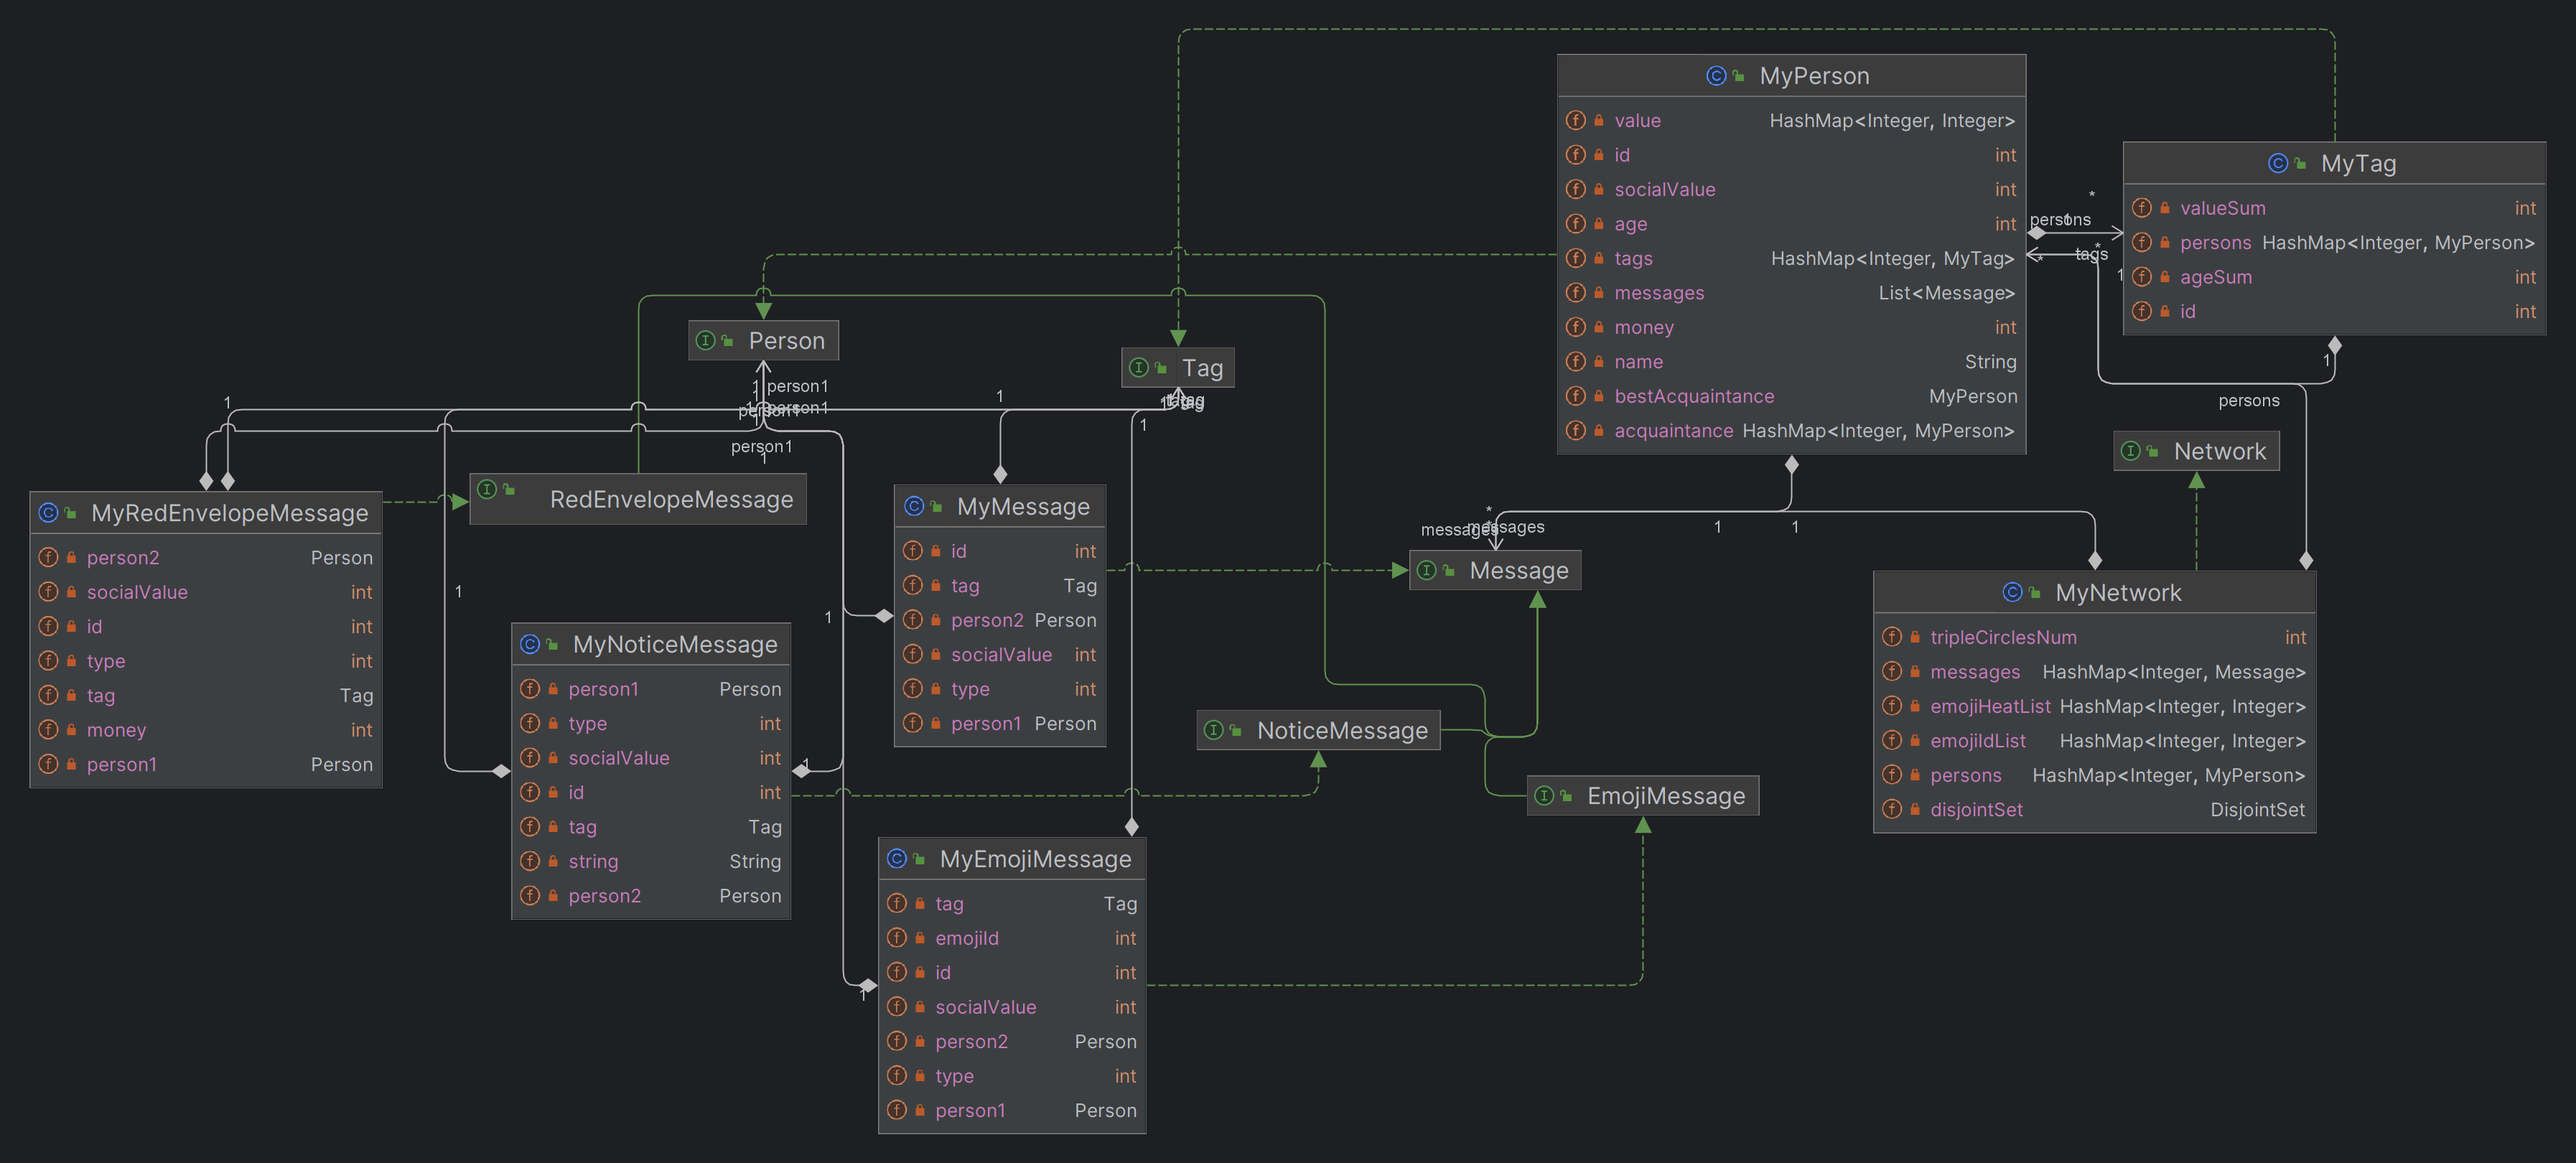Viewport: 2576px width, 1163px height.
Task: Click the class icon of MyEmojiMessage header
Action: [x=896, y=859]
